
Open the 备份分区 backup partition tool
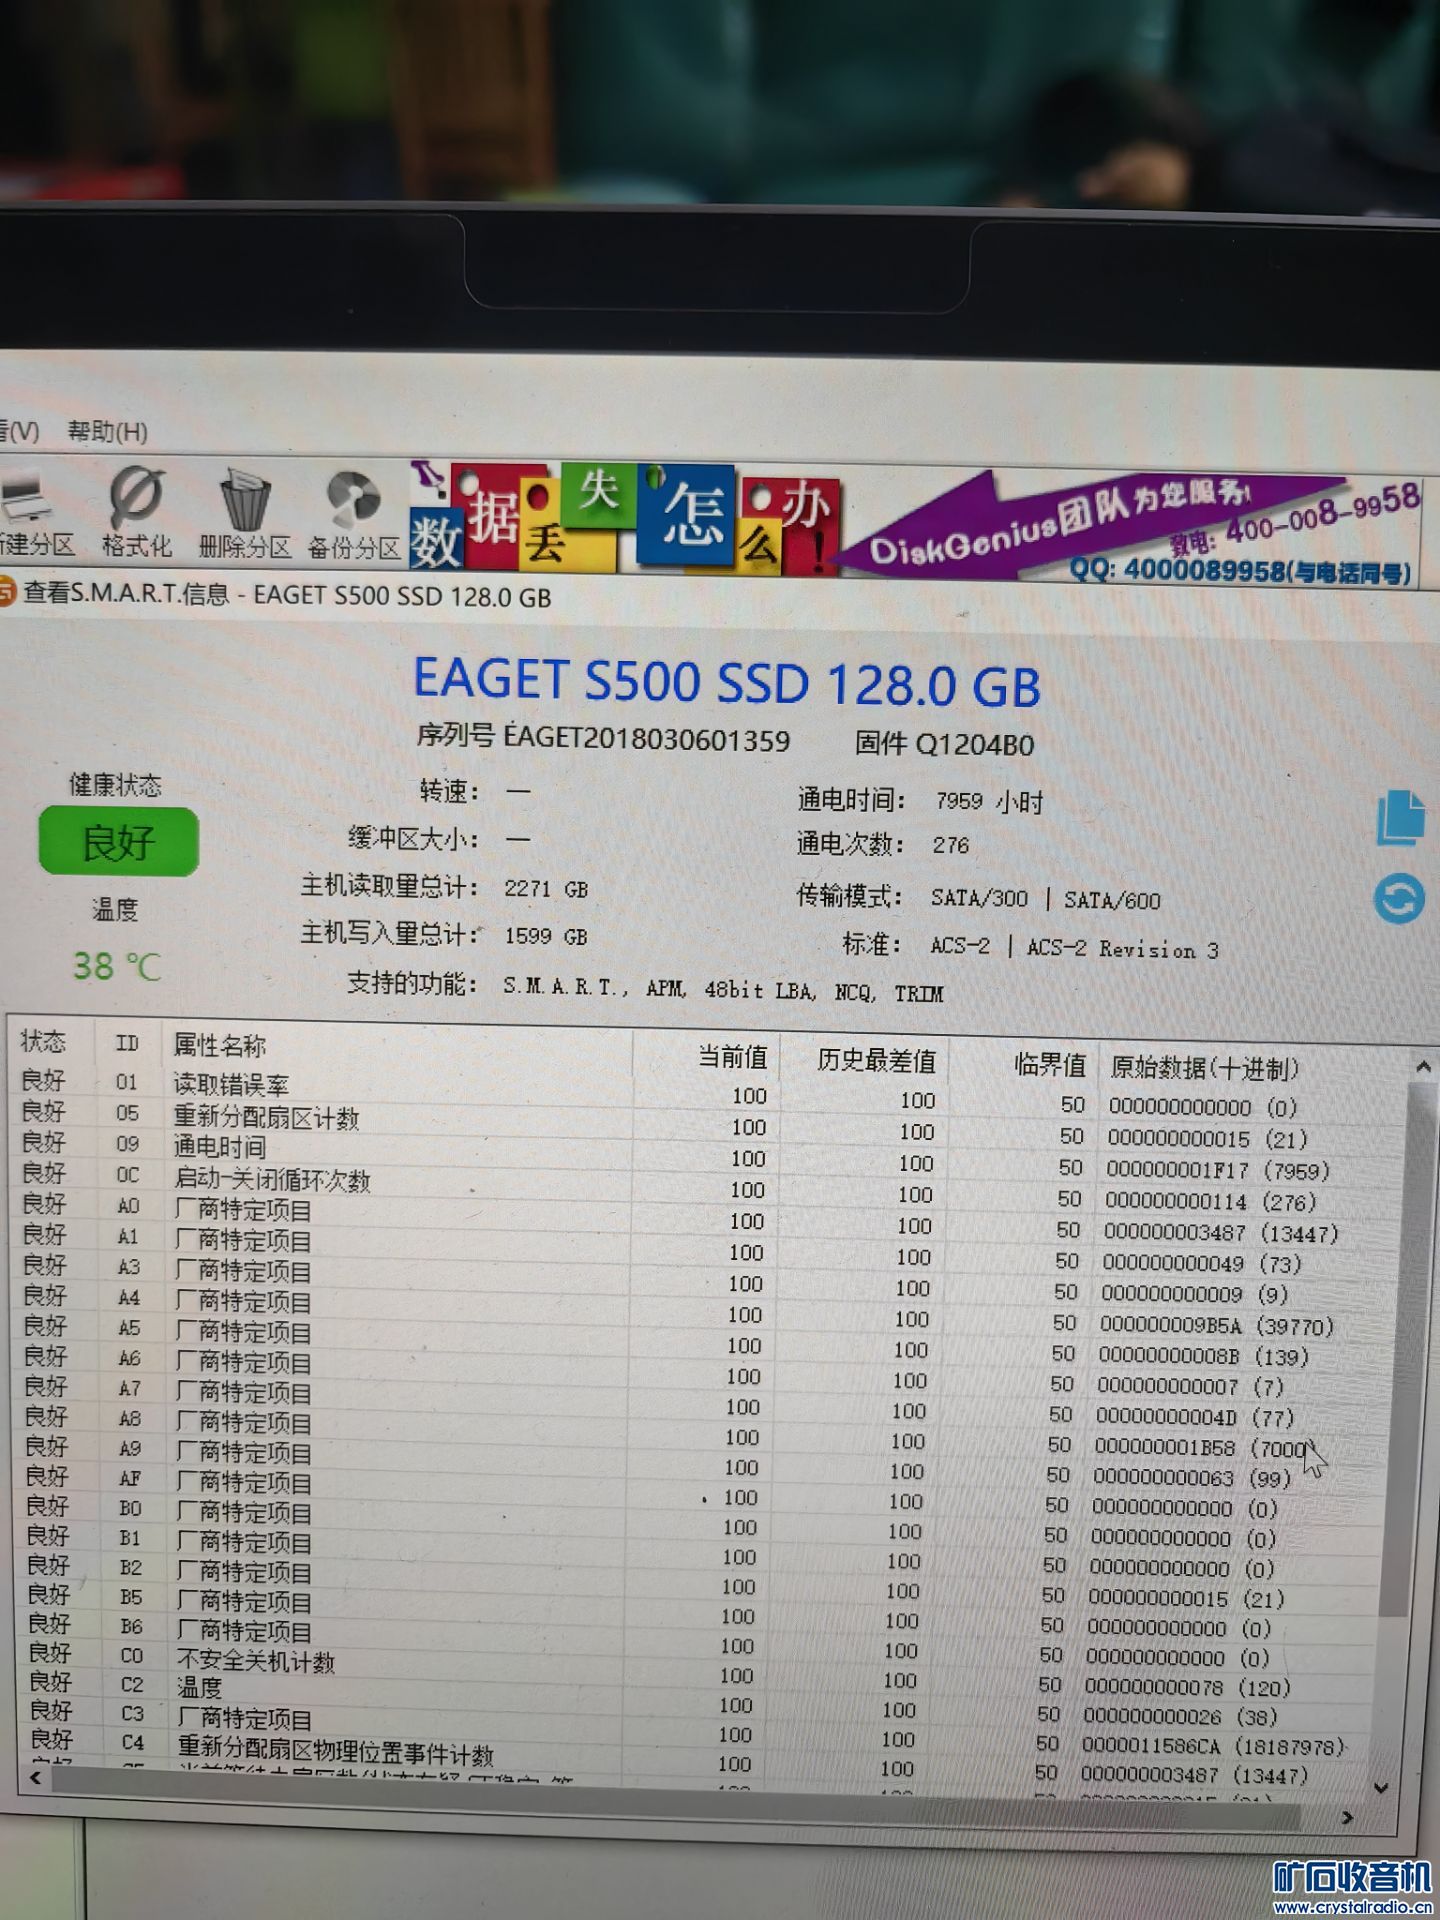(x=353, y=516)
